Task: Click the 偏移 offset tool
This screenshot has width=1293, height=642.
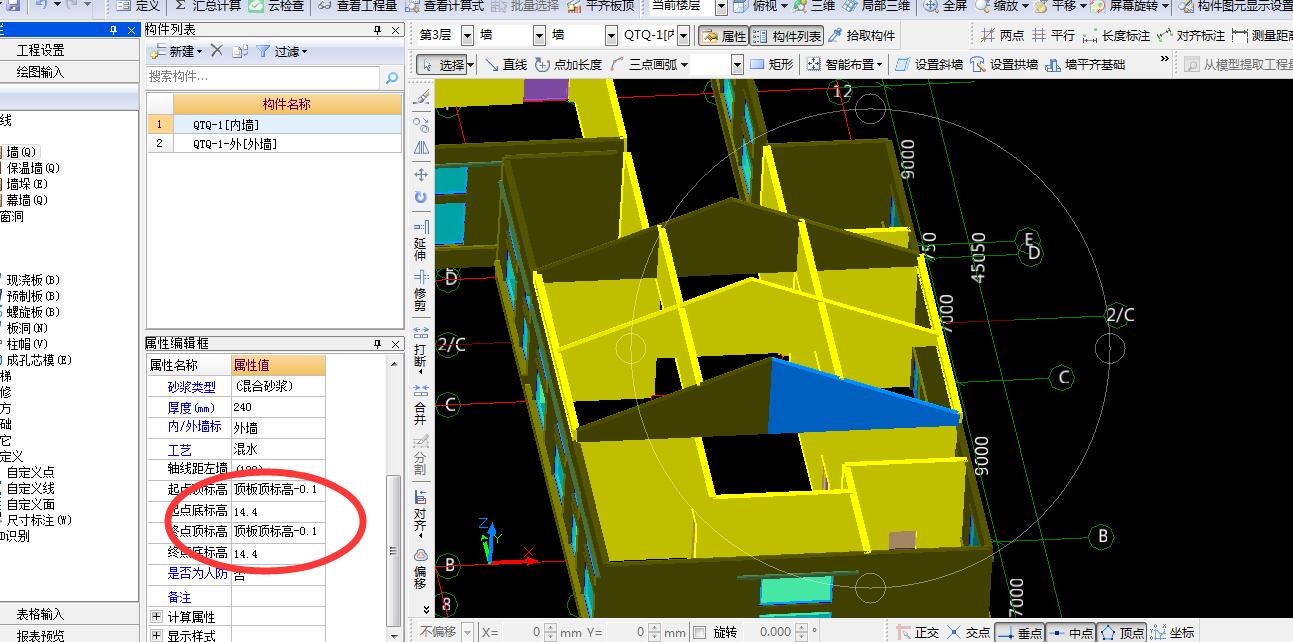Action: pos(421,568)
